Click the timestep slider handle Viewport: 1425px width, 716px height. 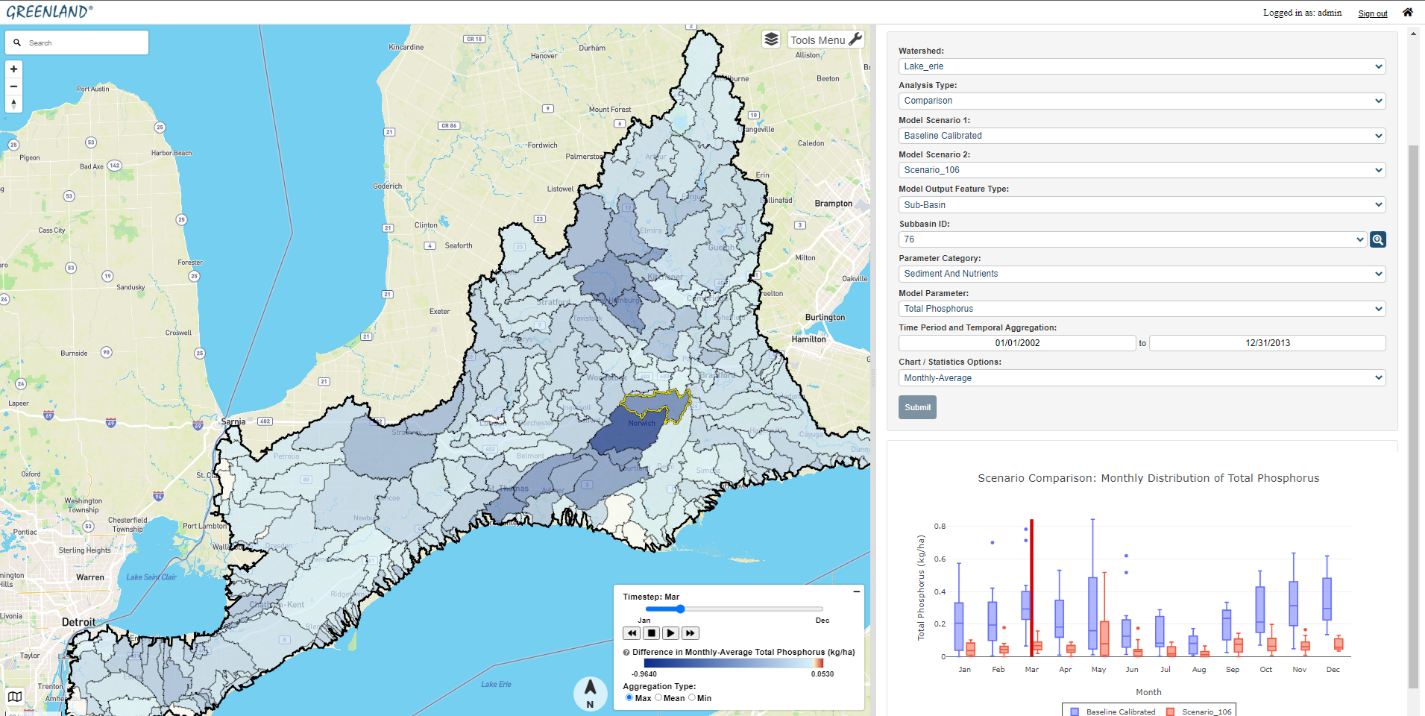(x=680, y=608)
